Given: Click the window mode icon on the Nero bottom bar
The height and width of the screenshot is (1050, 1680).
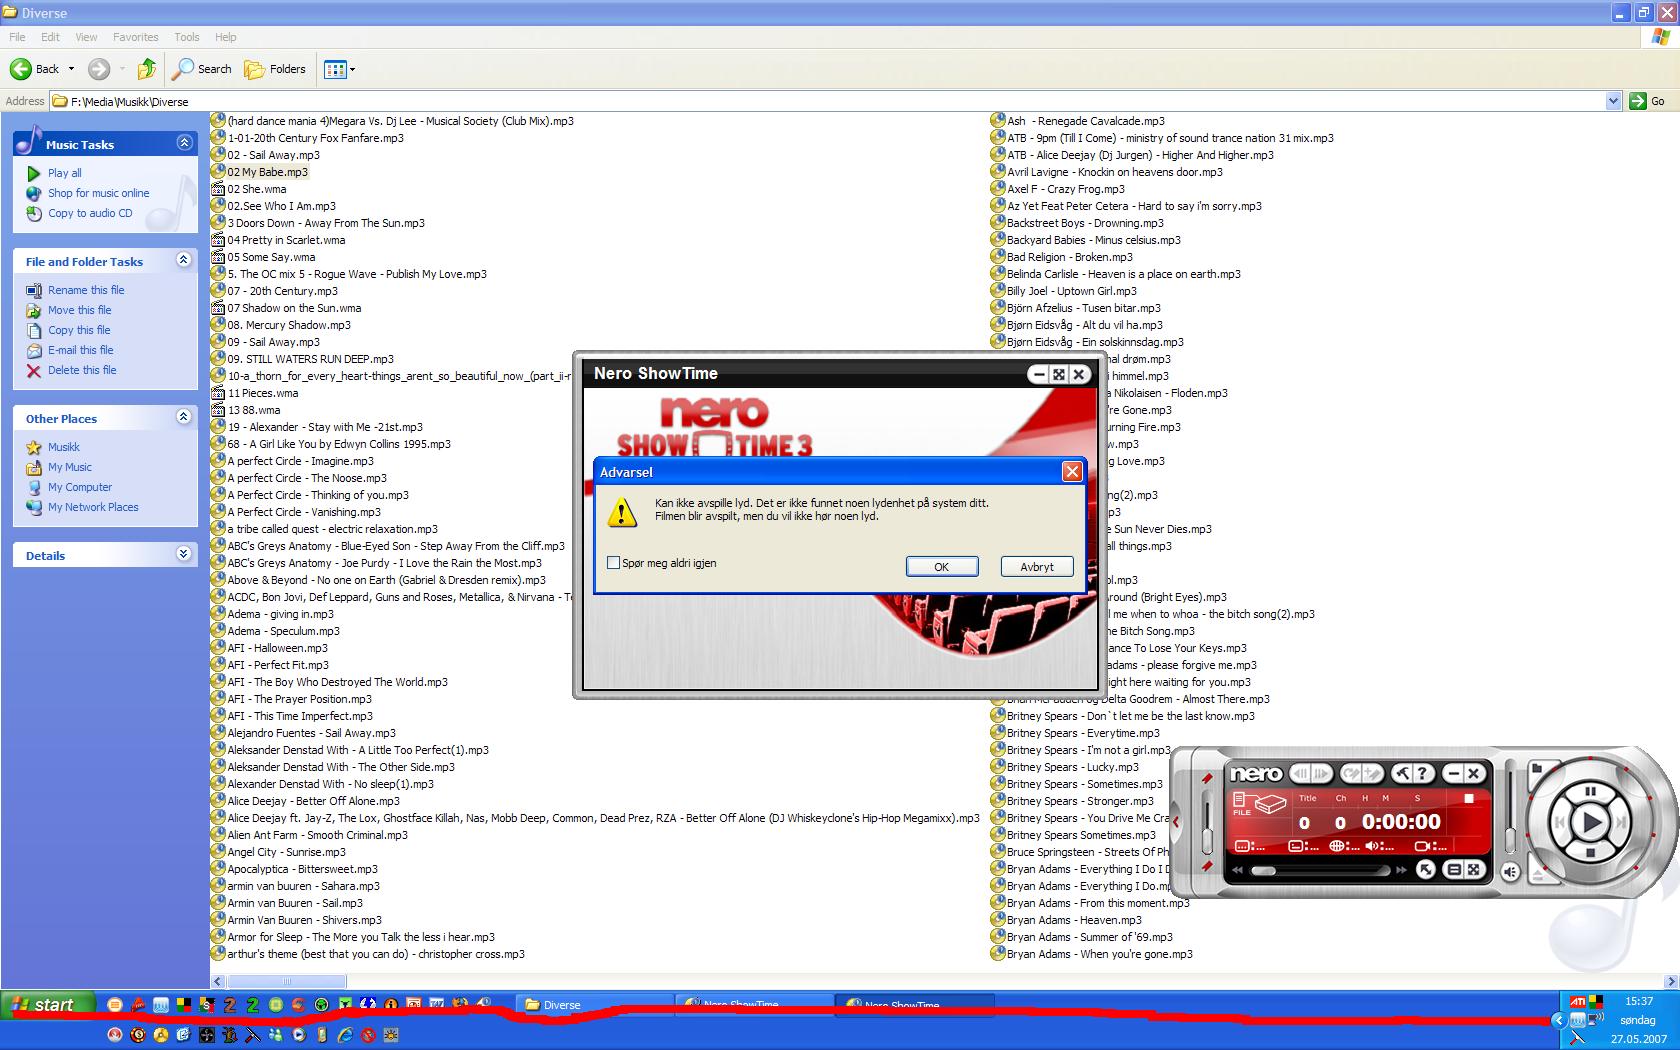Looking at the screenshot, I should pyautogui.click(x=1454, y=870).
